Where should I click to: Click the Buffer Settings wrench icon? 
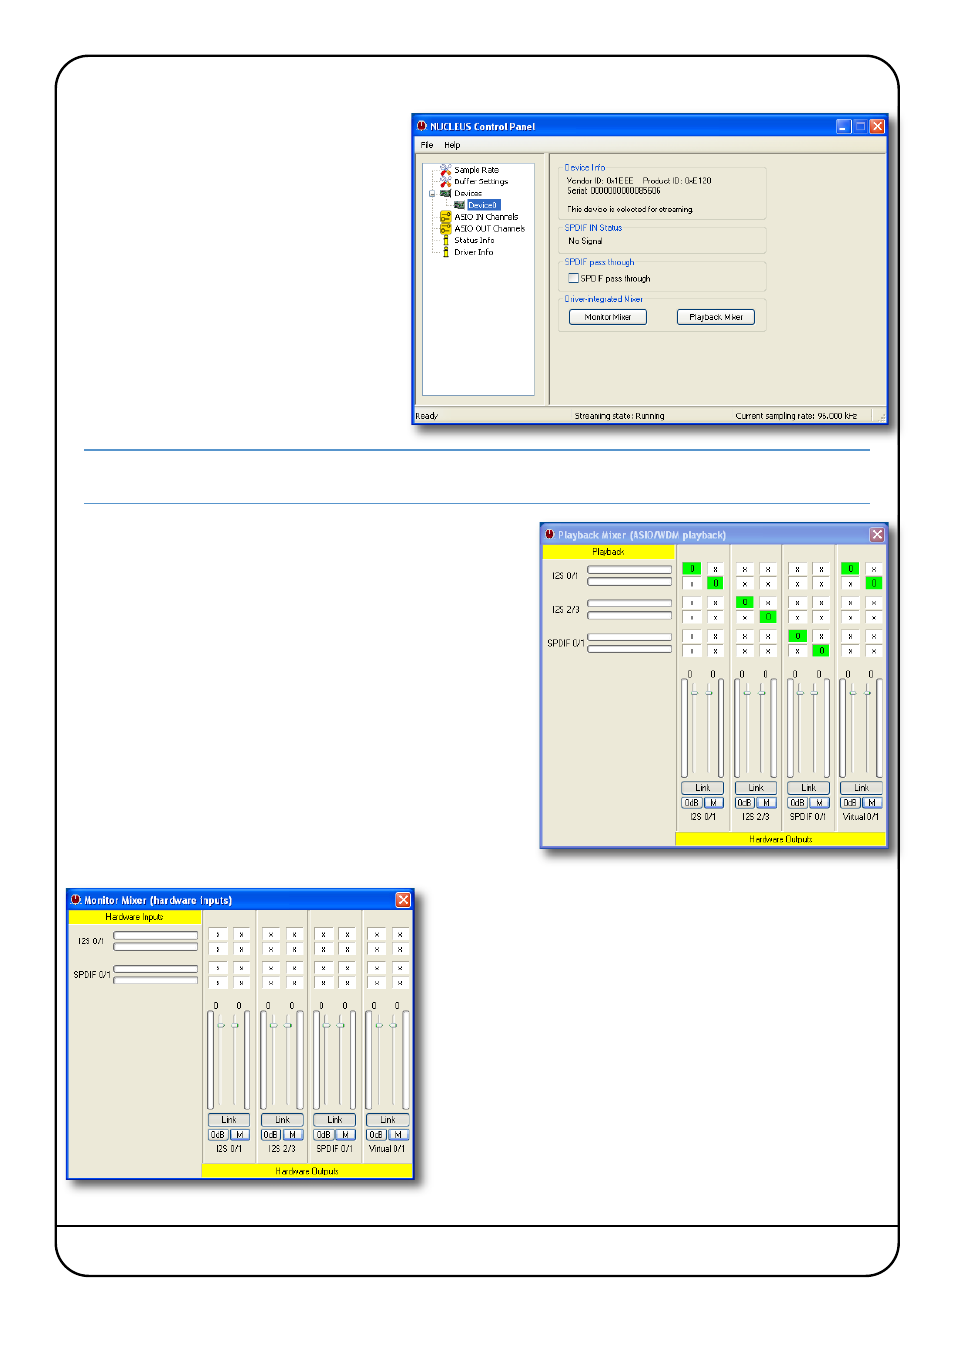[x=446, y=182]
